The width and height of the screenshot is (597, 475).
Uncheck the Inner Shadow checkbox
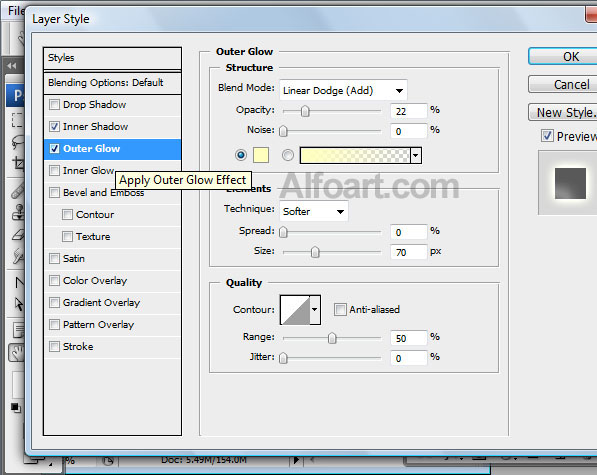54,126
